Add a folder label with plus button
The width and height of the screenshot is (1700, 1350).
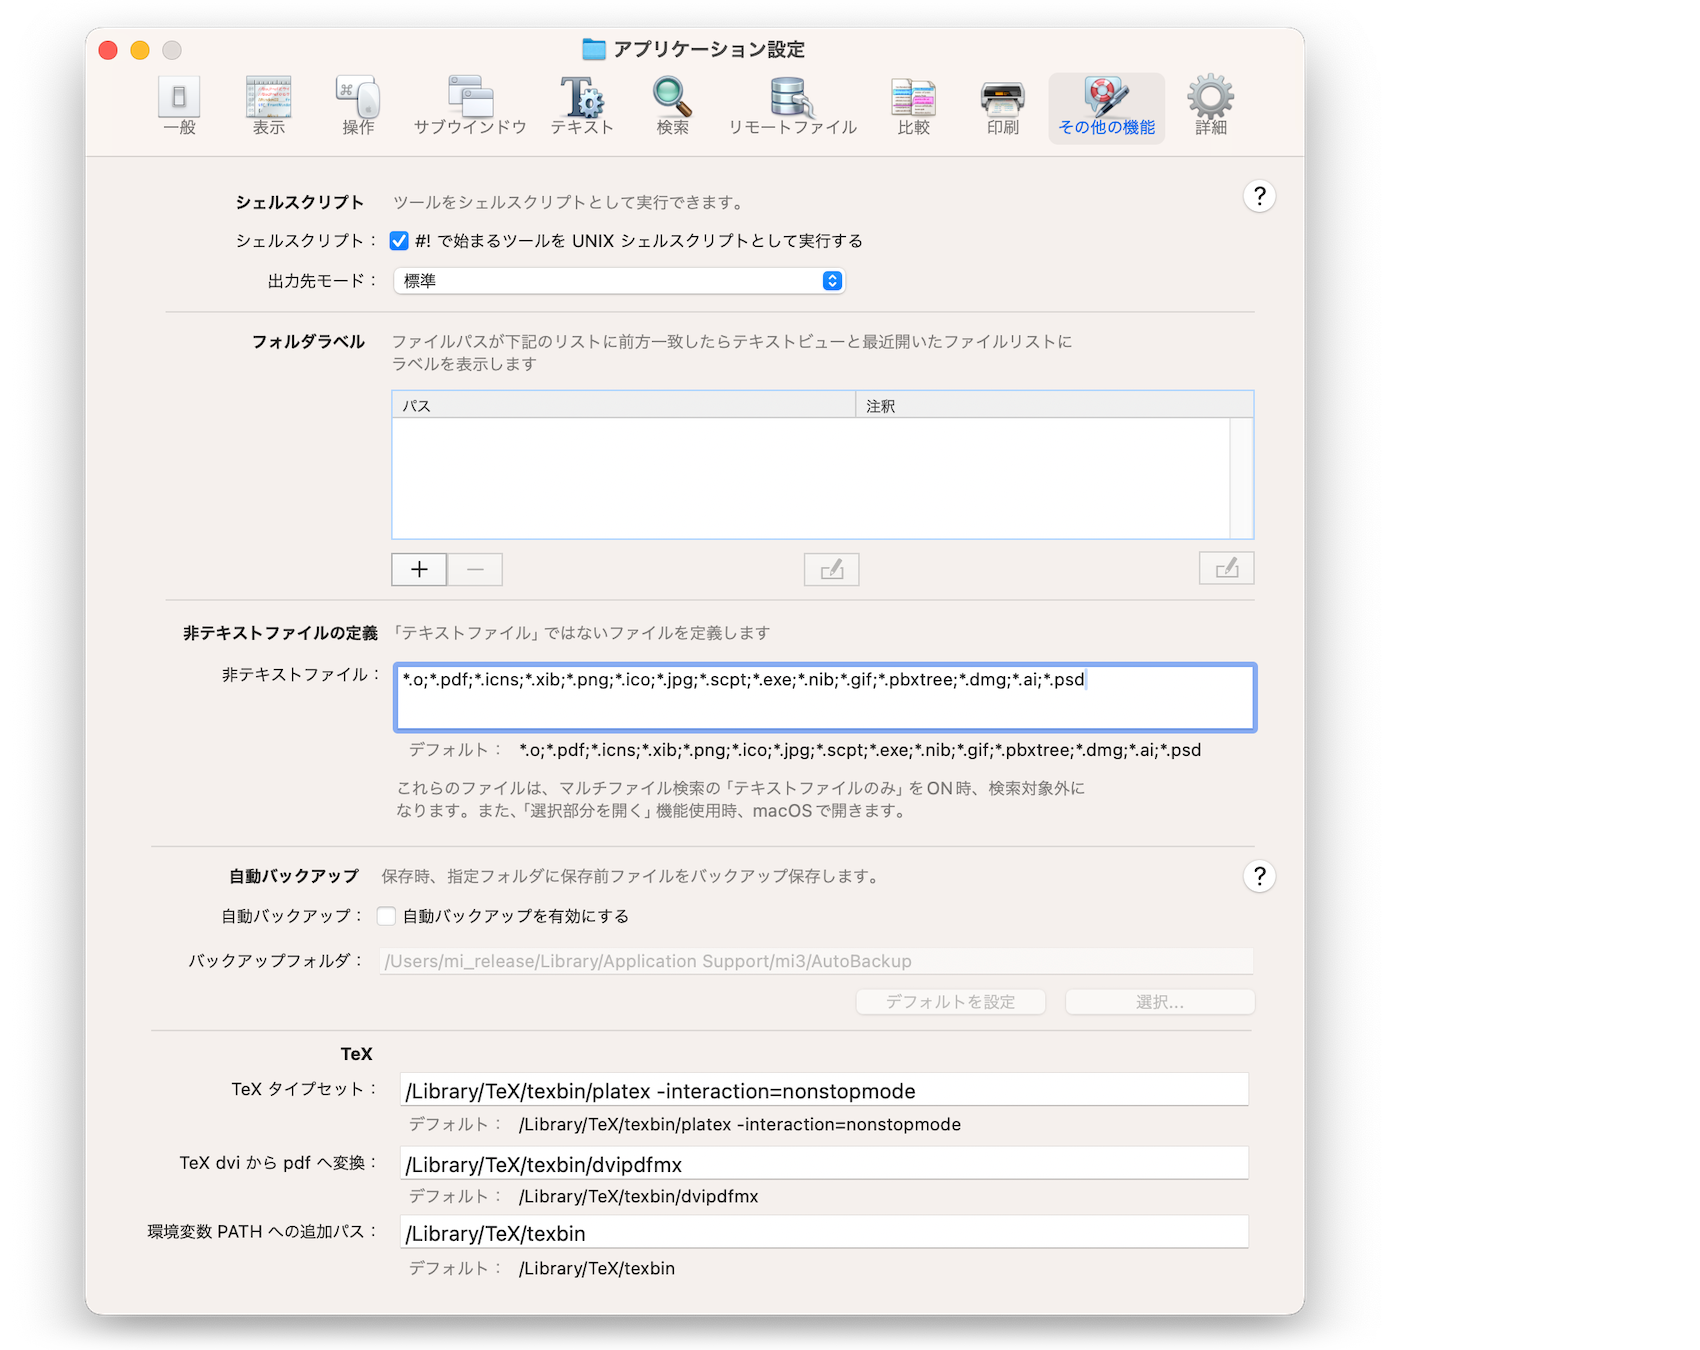pyautogui.click(x=419, y=570)
